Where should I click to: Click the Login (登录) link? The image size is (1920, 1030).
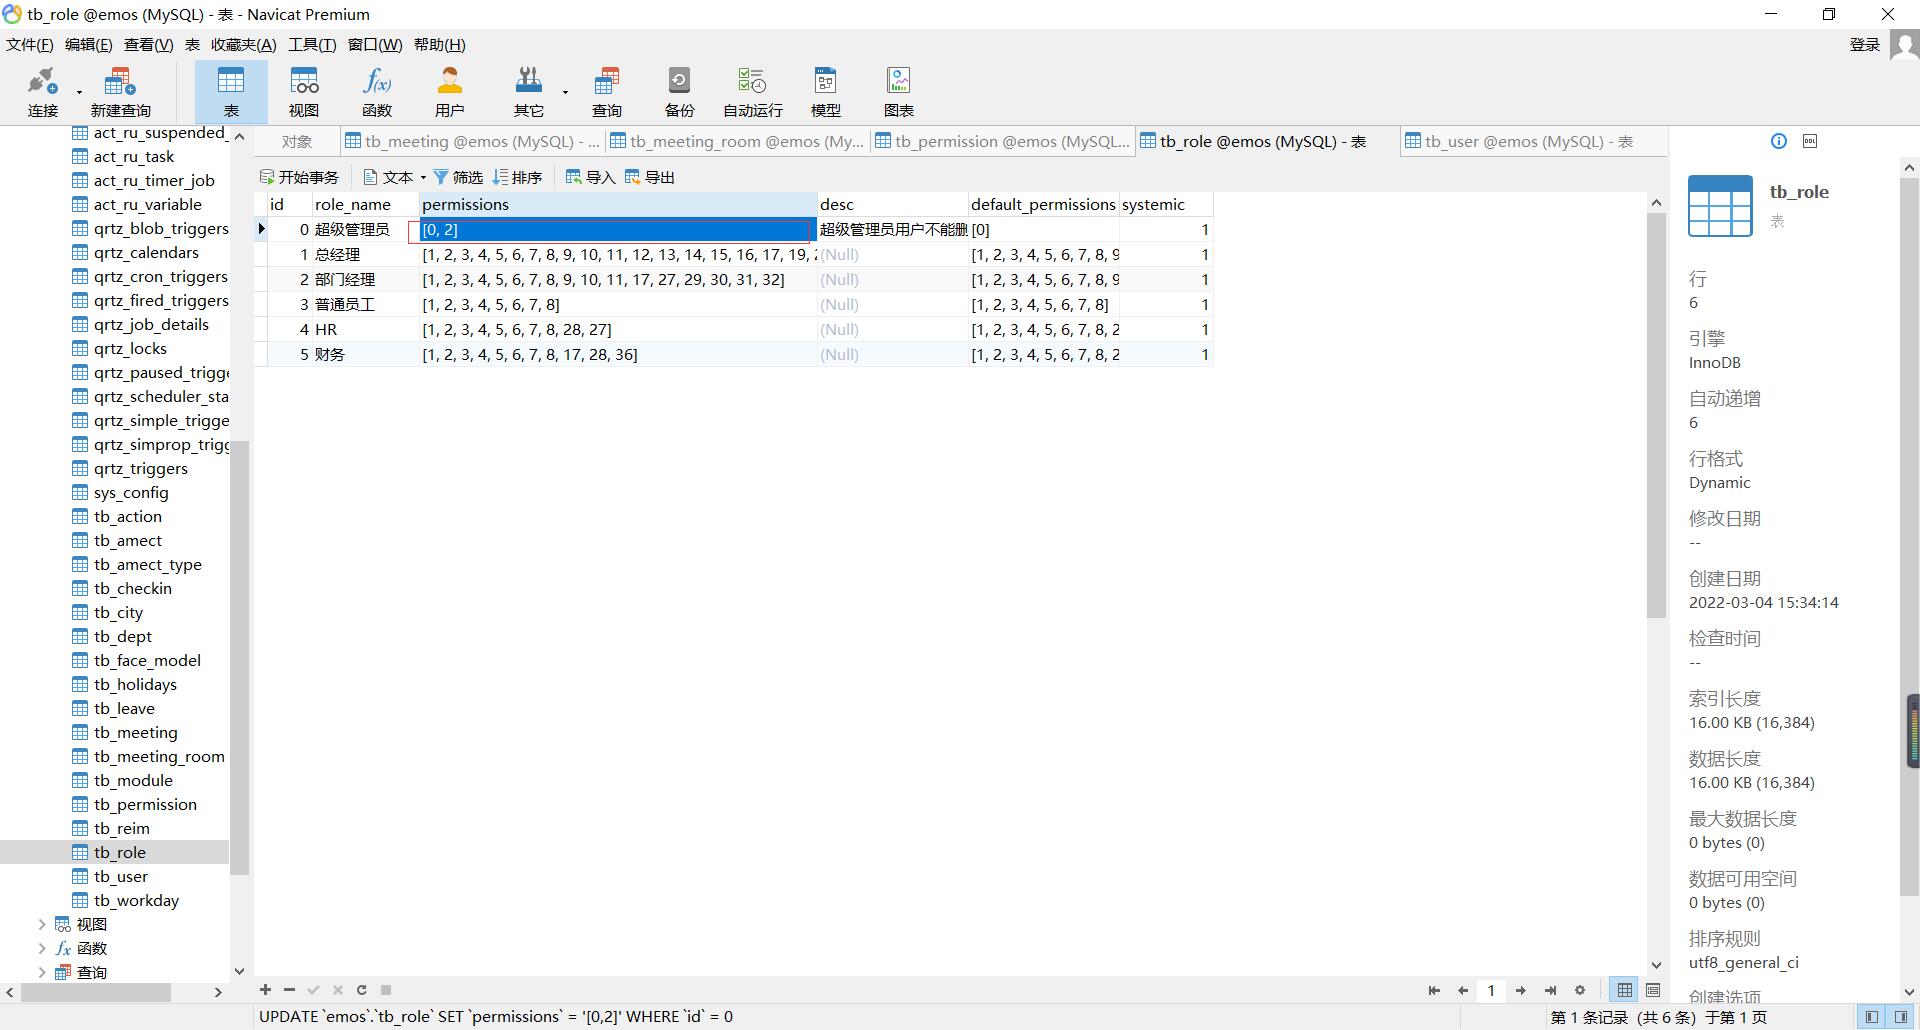[x=1865, y=45]
